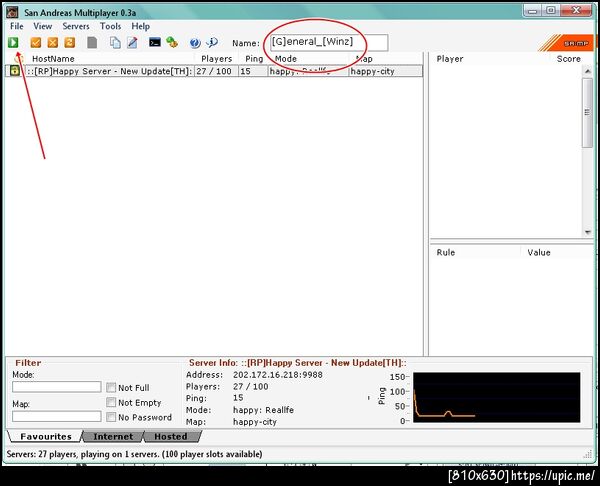Click the padlock icon on Happy Server row

point(15,71)
